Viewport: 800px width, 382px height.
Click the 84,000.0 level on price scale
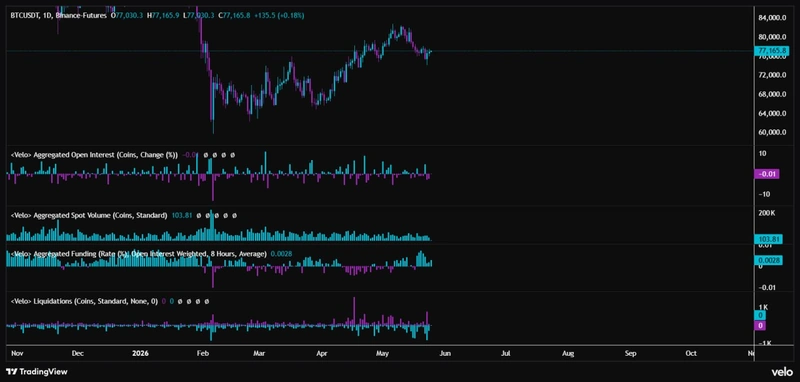coord(773,18)
